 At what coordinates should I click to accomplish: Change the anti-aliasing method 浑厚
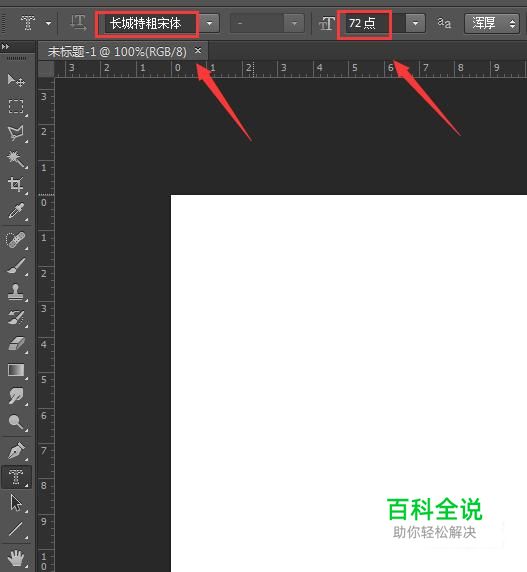(492, 24)
